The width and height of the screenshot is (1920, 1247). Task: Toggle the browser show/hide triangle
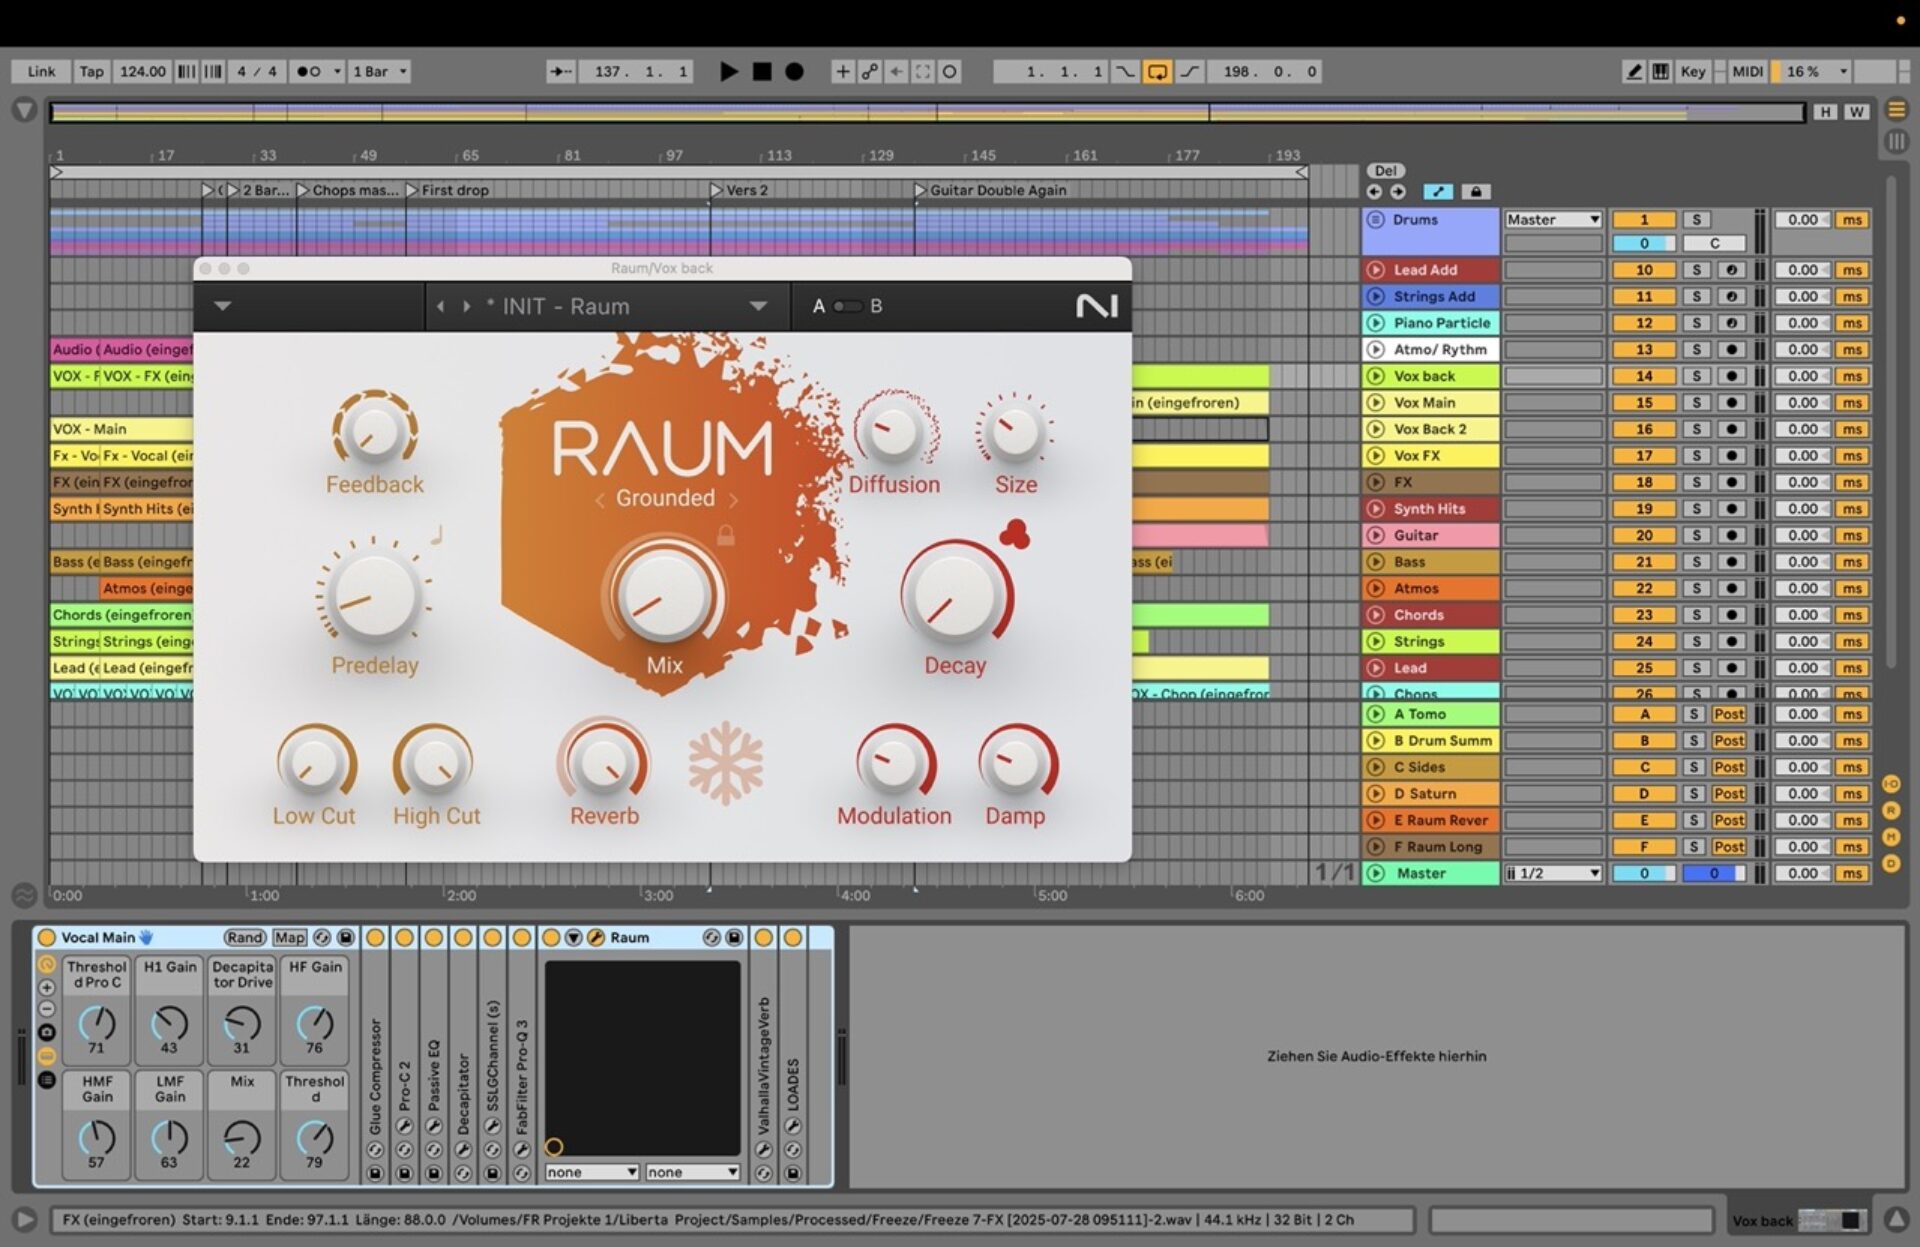click(x=24, y=110)
